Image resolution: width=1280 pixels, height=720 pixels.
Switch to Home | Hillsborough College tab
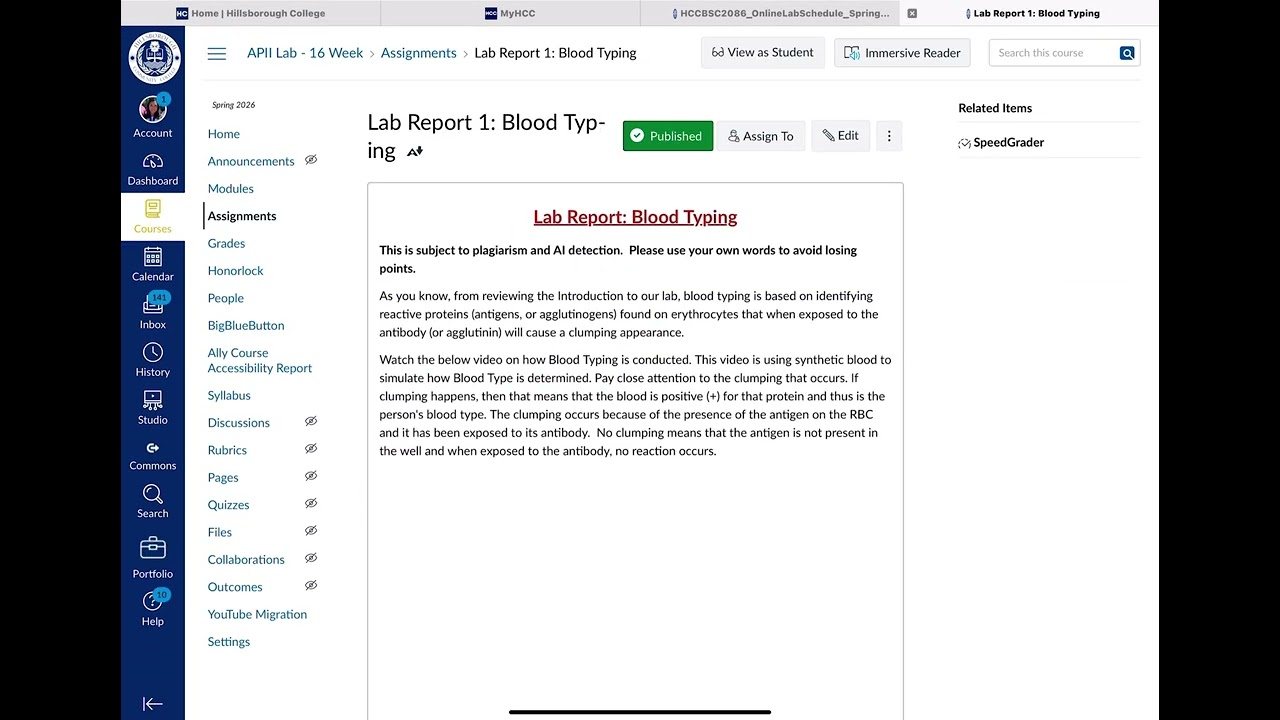[250, 13]
